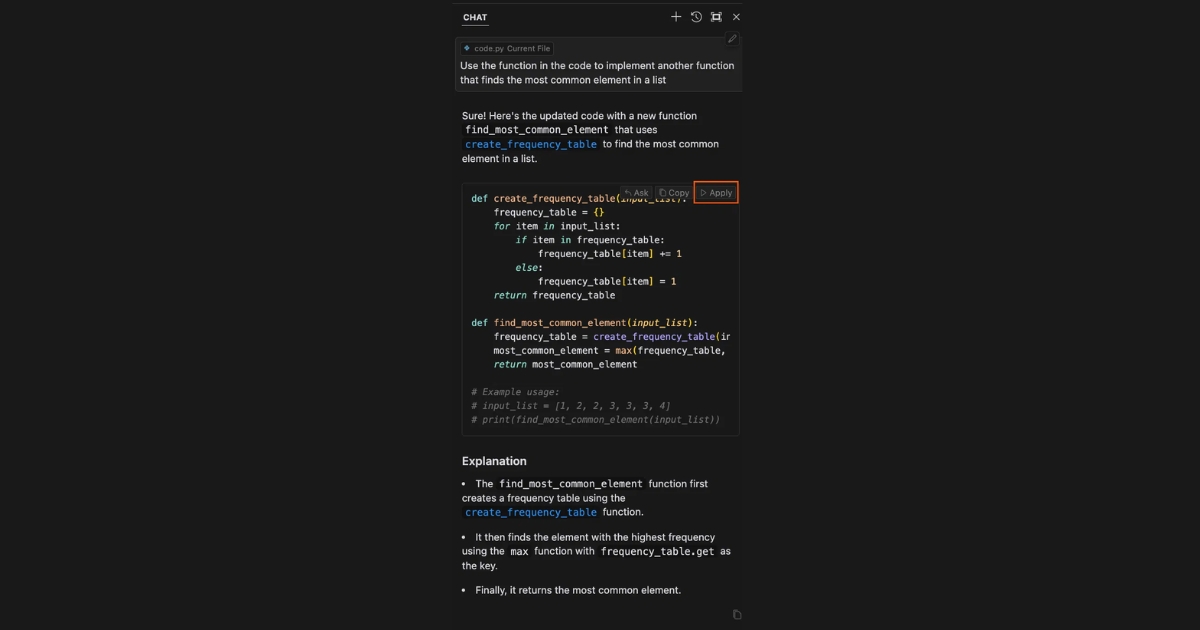The image size is (1200, 630).
Task: Open create_frequency_table link under Explanation
Action: tap(531, 512)
